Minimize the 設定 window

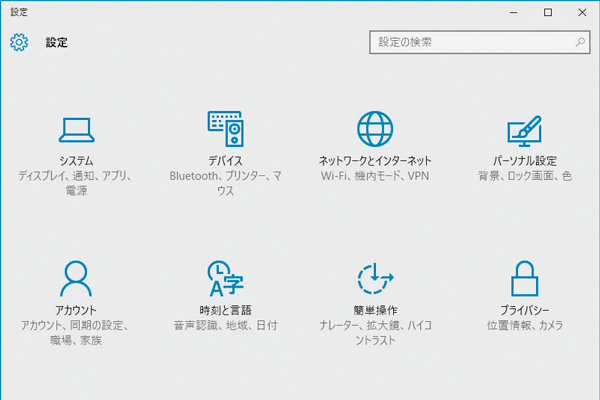click(514, 13)
